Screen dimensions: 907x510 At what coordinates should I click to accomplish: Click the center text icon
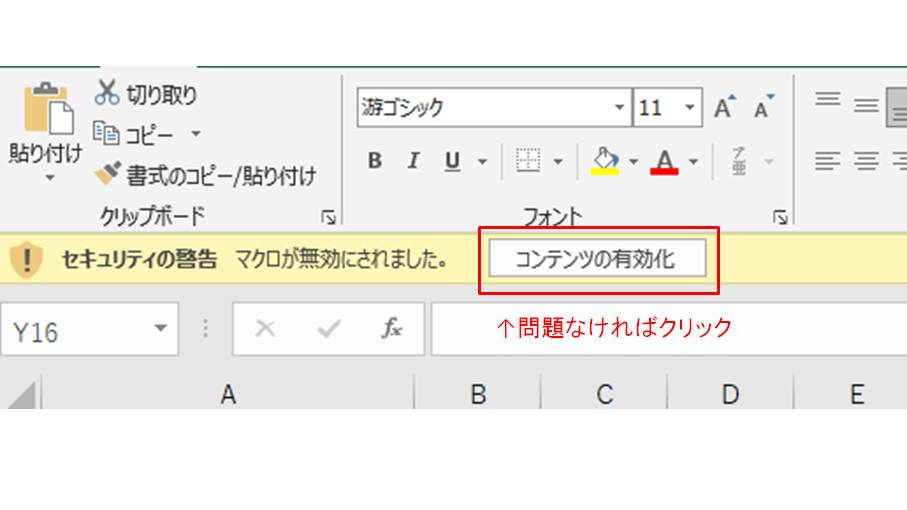tap(866, 161)
